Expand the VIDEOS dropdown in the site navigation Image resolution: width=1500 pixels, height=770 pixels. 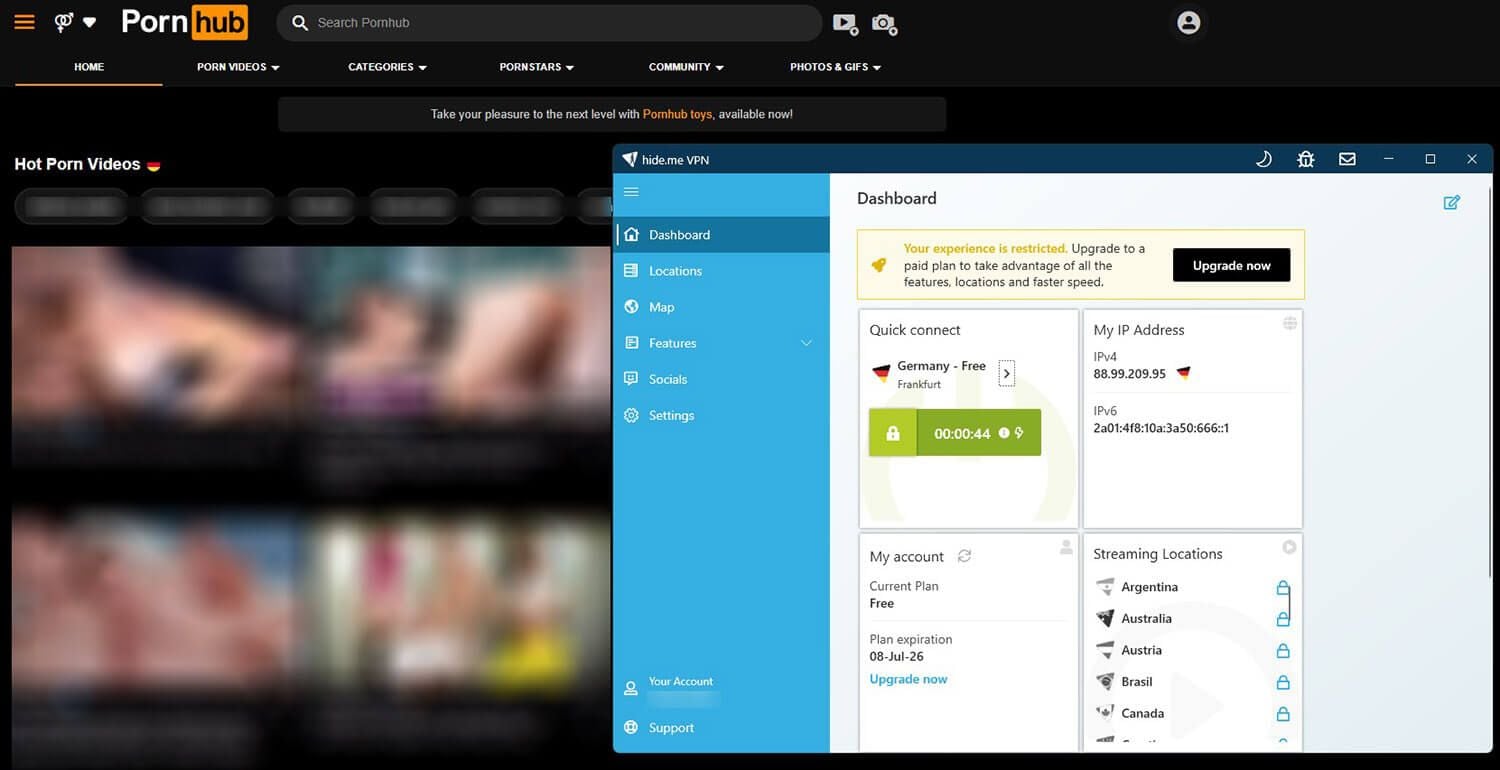(238, 67)
